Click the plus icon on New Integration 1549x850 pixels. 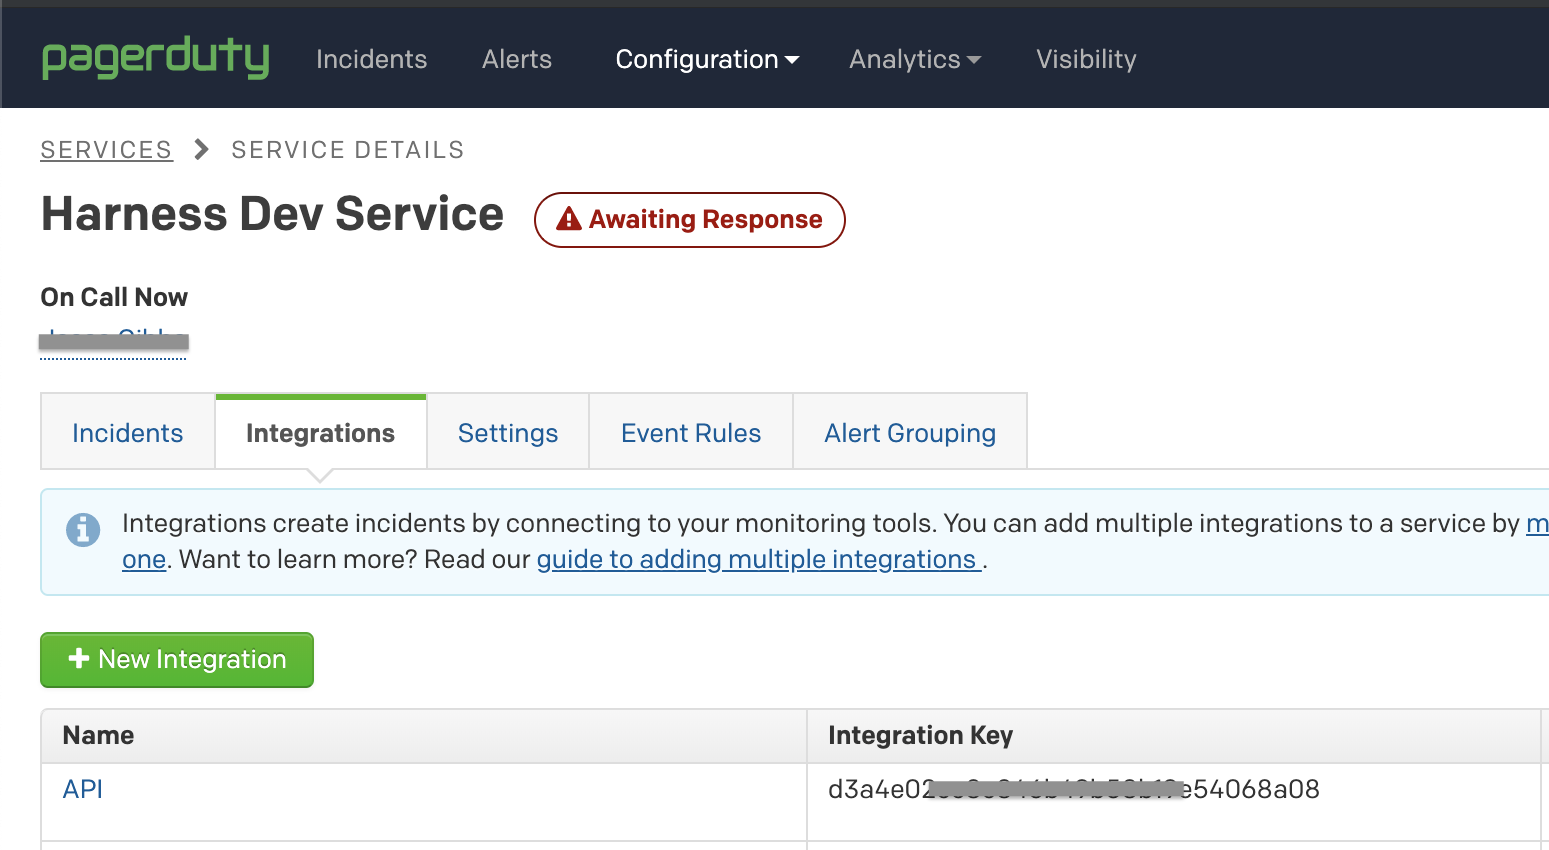tap(79, 658)
